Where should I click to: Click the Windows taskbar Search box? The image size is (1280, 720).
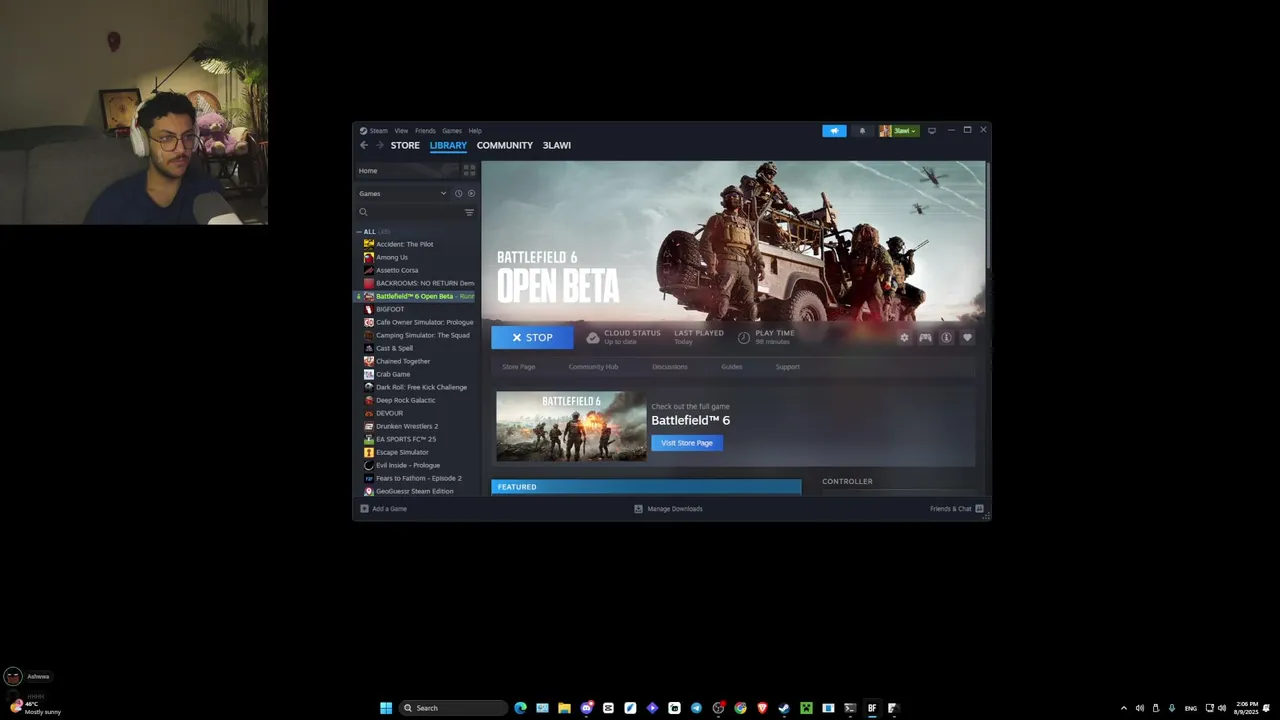coord(454,708)
